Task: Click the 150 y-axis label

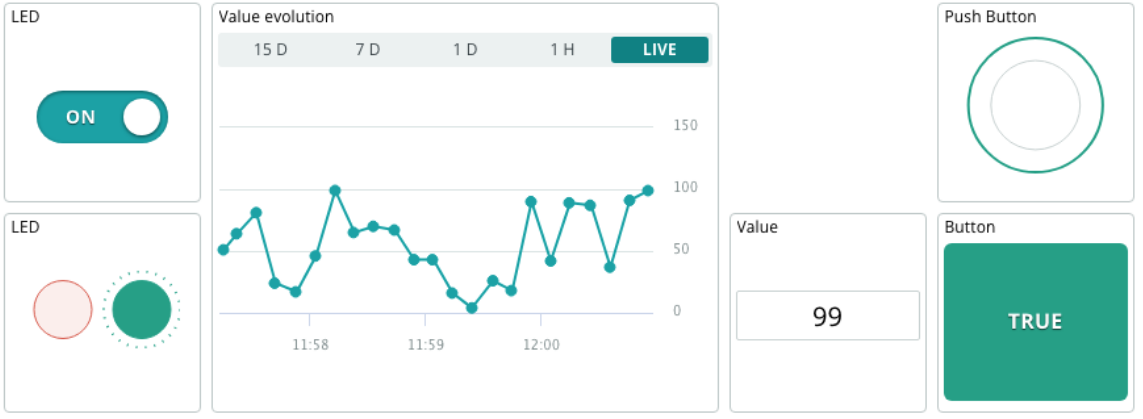Action: point(685,126)
